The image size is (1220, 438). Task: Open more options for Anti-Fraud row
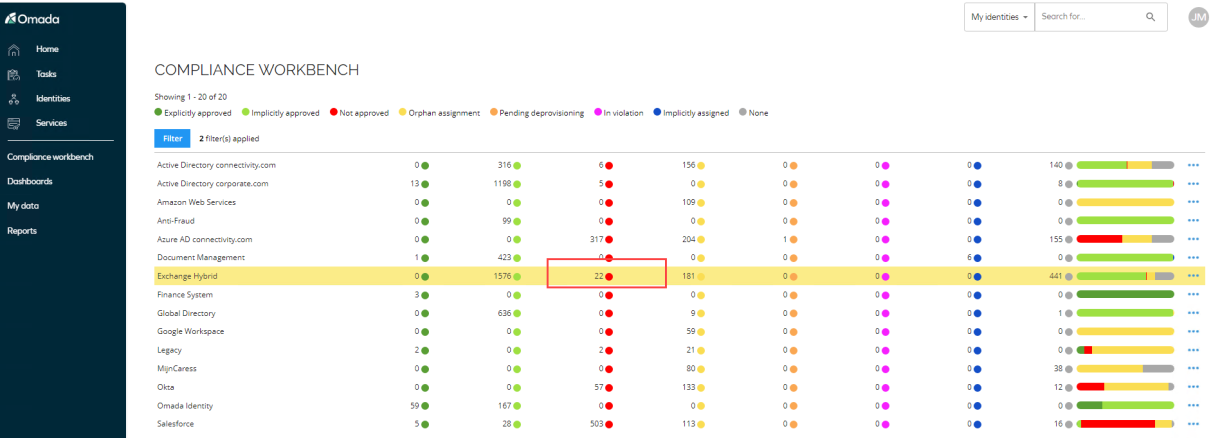coord(1193,221)
